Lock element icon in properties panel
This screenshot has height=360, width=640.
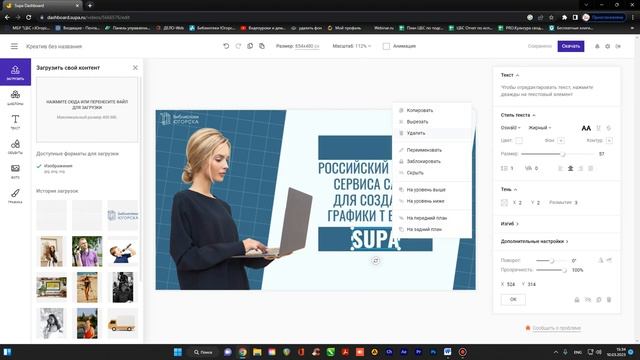(577, 300)
